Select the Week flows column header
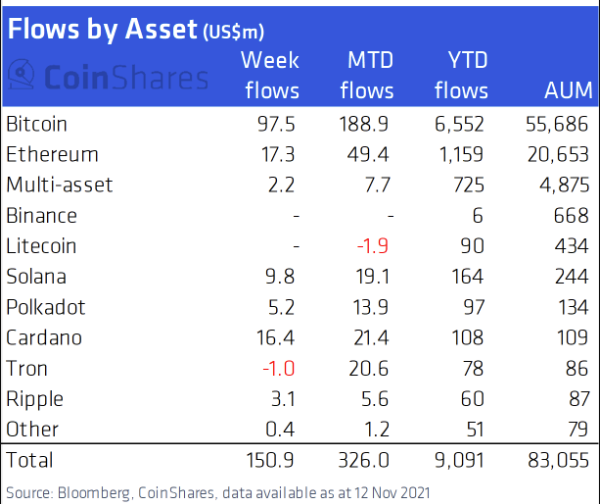The height and width of the screenshot is (504, 600). point(271,75)
